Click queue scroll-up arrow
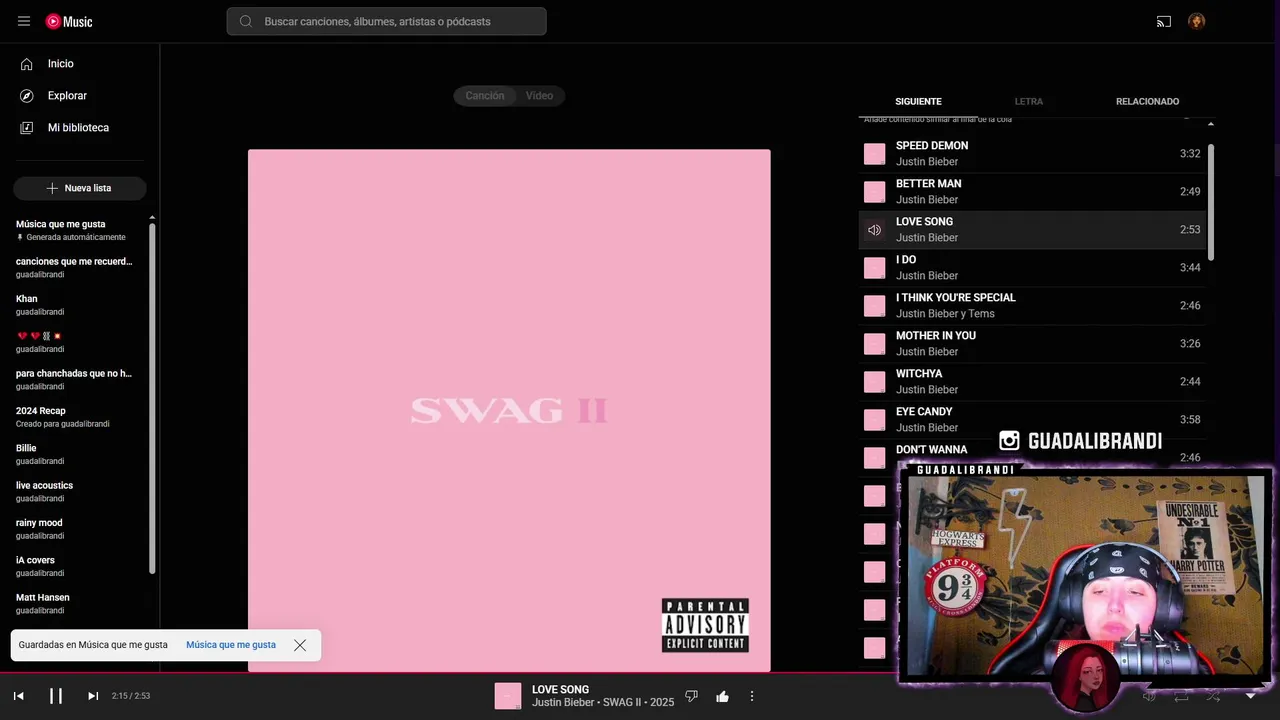The height and width of the screenshot is (720, 1280). (x=1211, y=124)
